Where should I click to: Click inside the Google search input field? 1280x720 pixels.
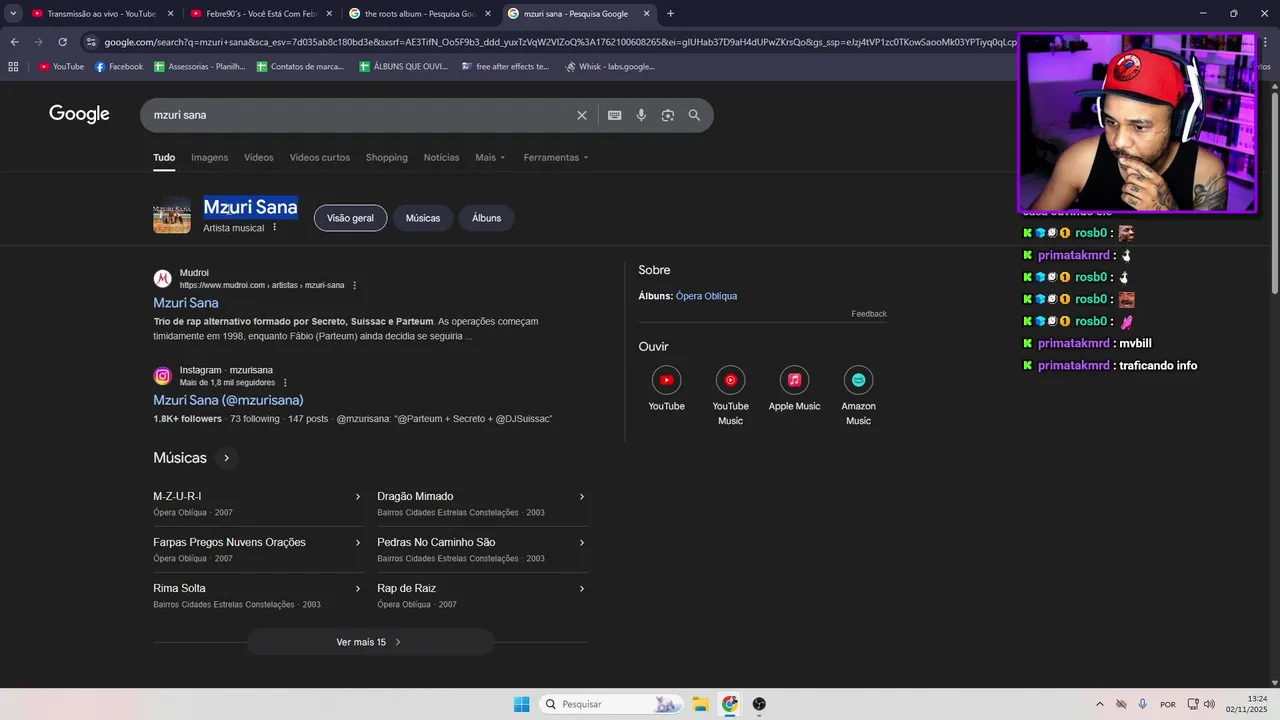pyautogui.click(x=360, y=115)
